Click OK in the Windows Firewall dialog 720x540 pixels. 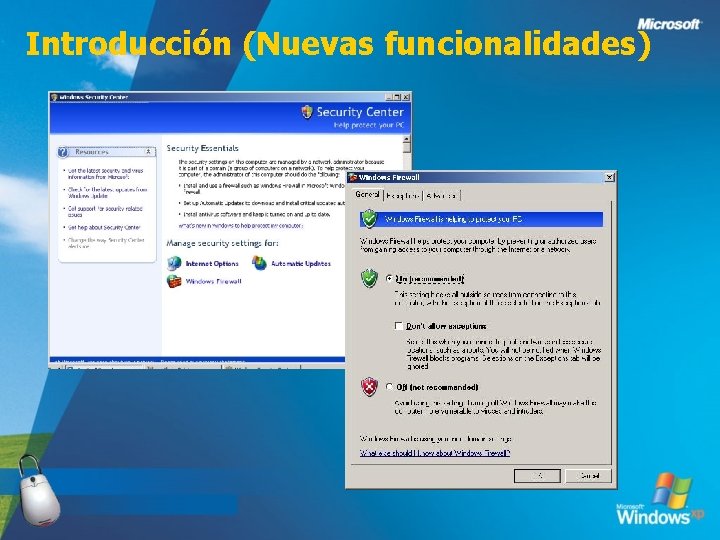[537, 476]
